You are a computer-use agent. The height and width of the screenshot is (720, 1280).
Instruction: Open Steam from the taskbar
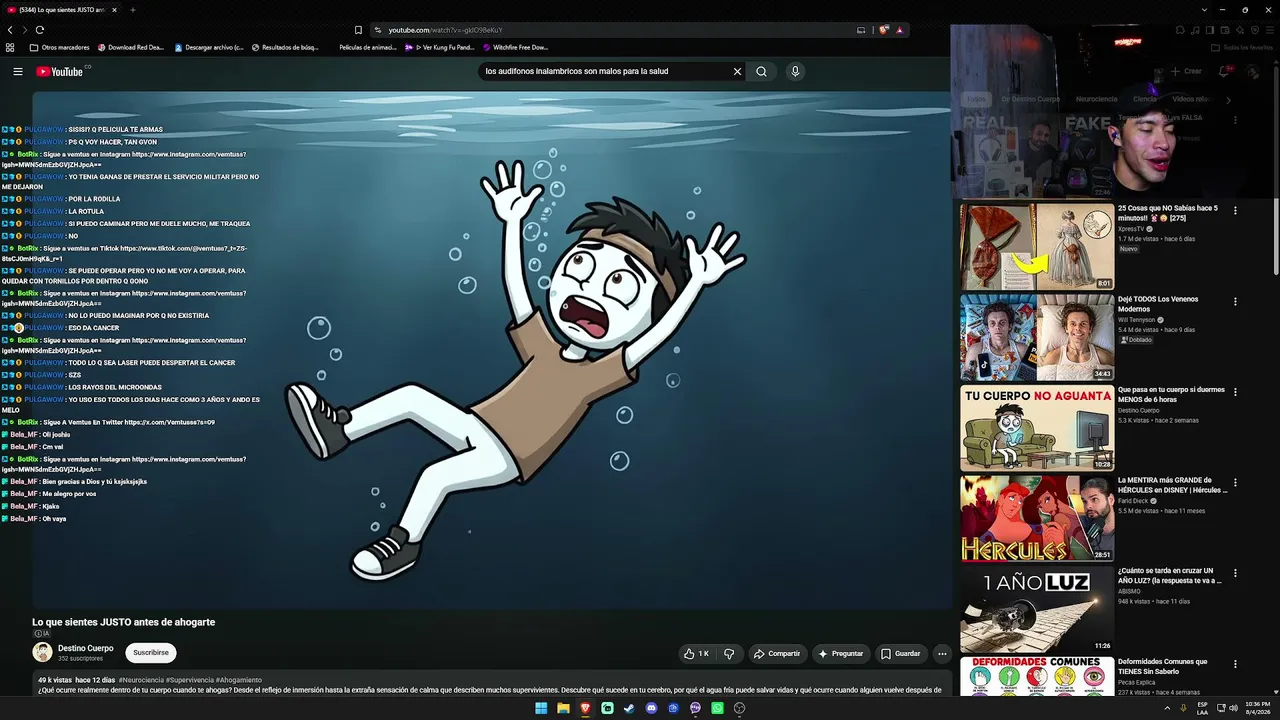[x=629, y=708]
